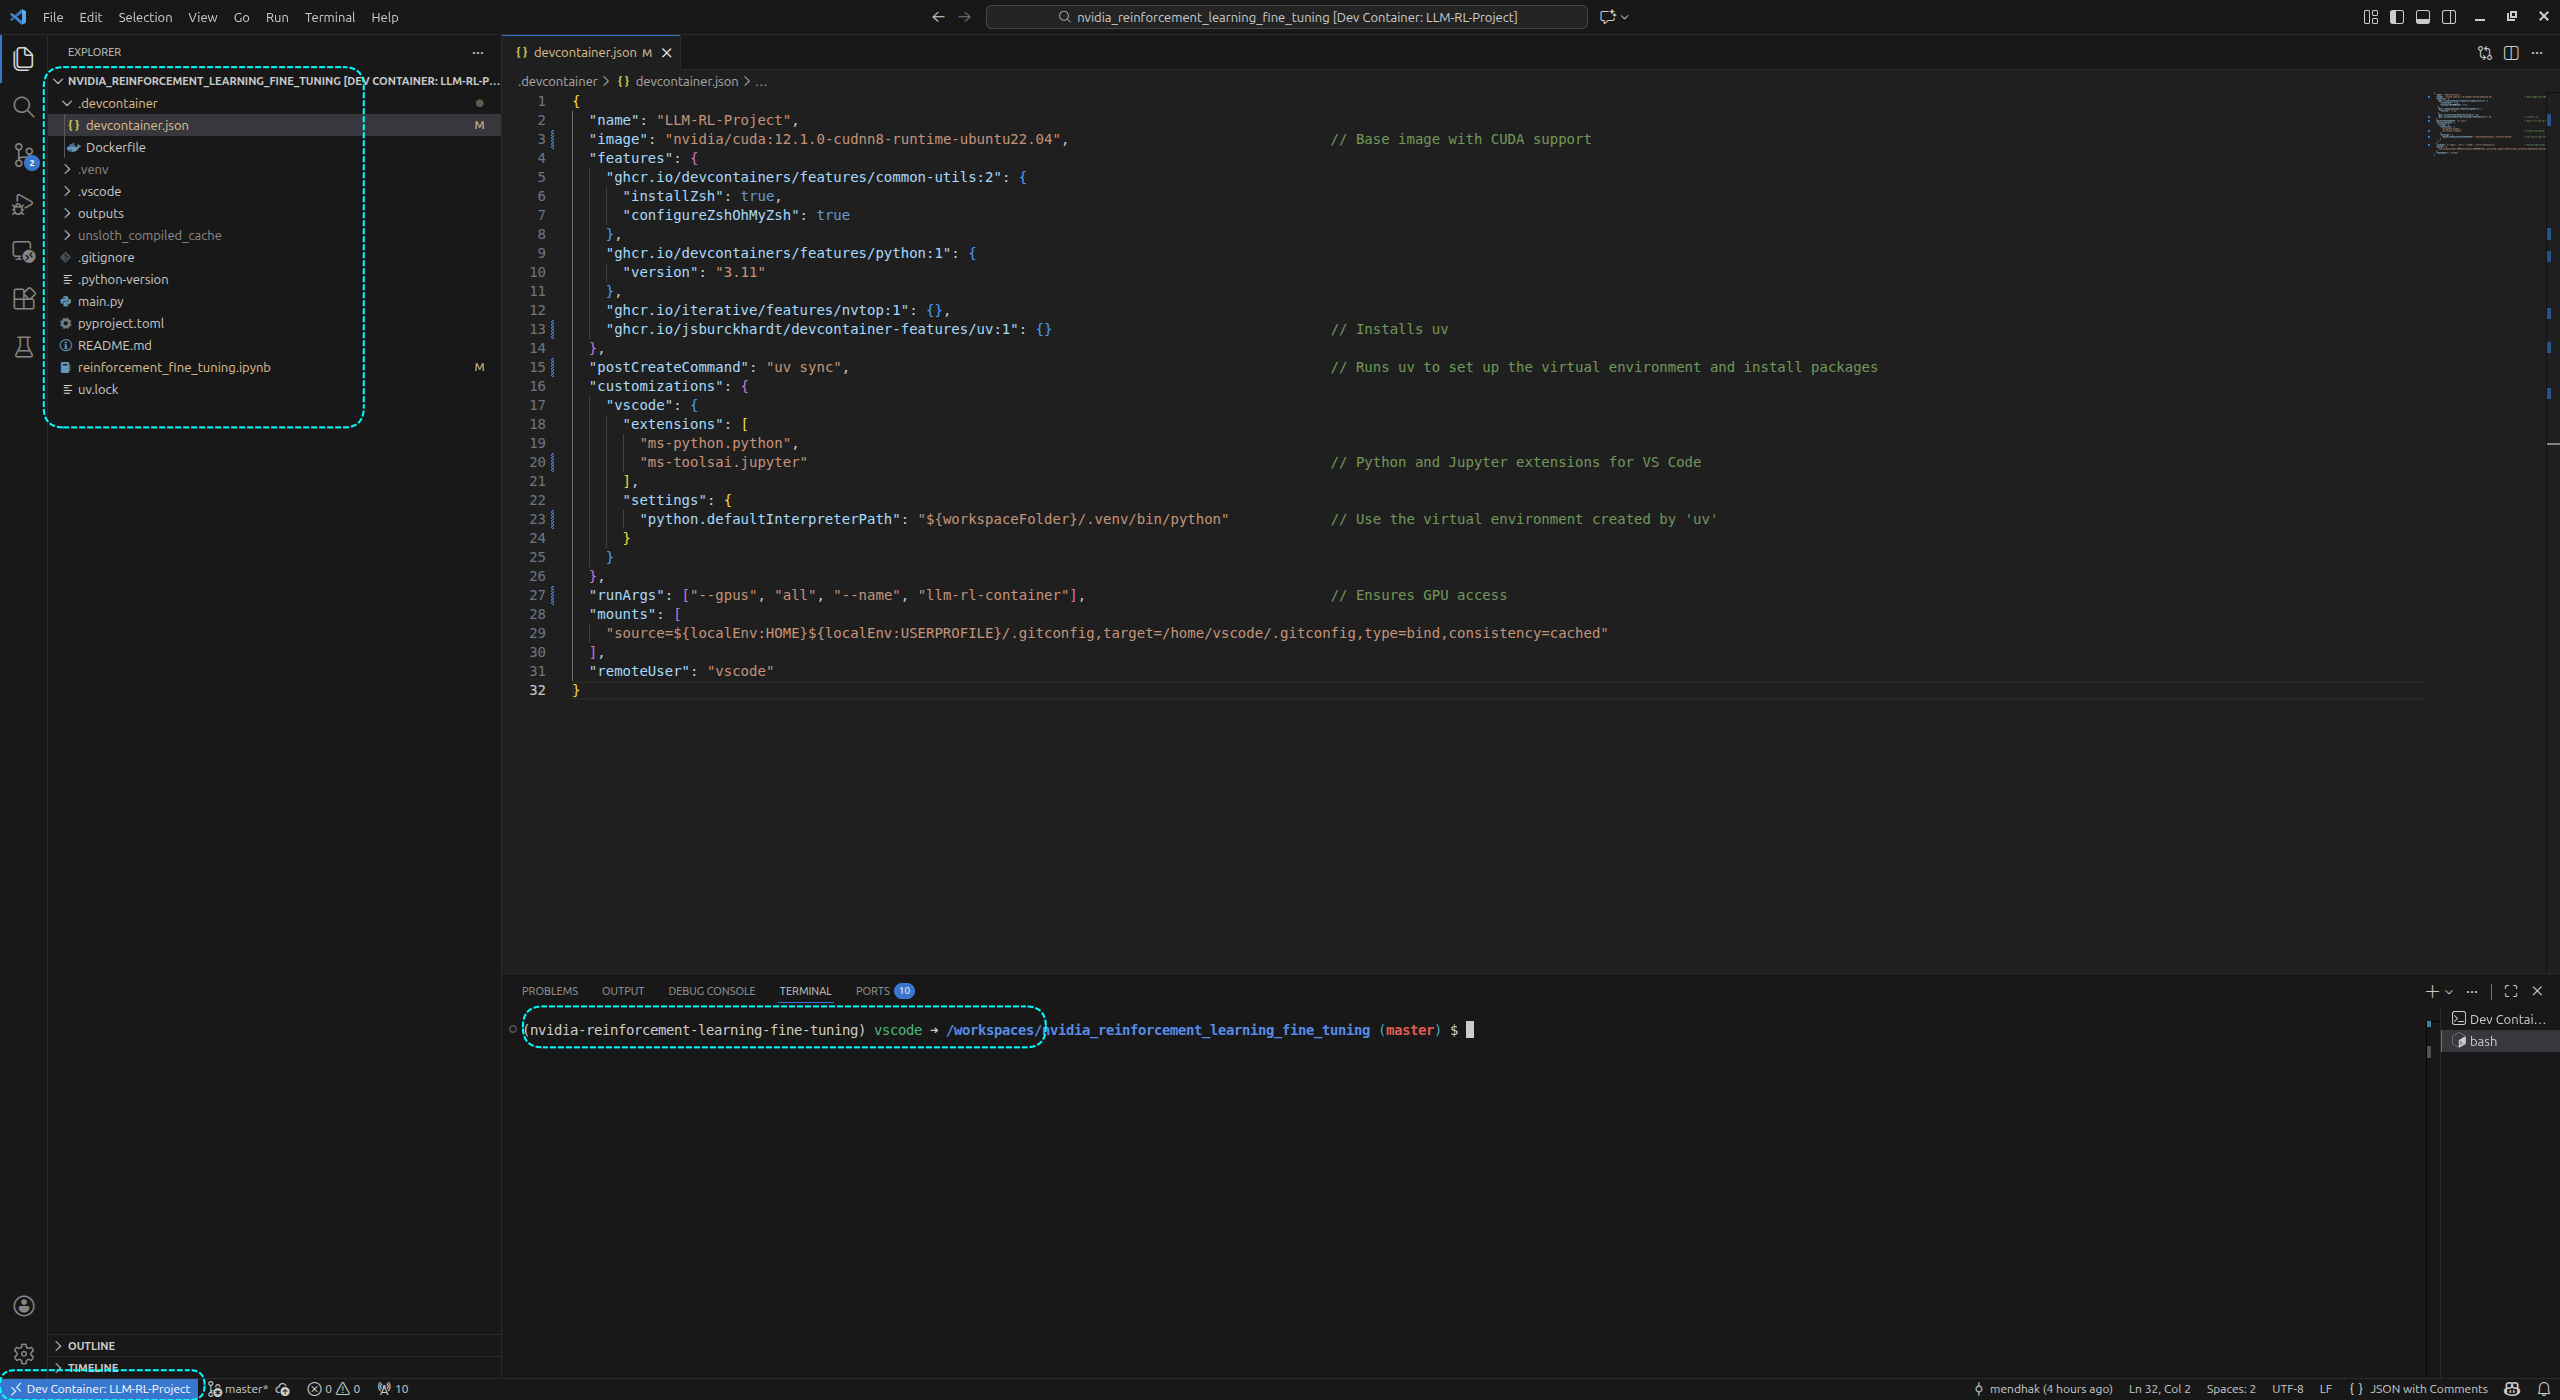Screen dimensions: 2560x1400
Task: Open the Testing flask view
Action: click(x=23, y=347)
